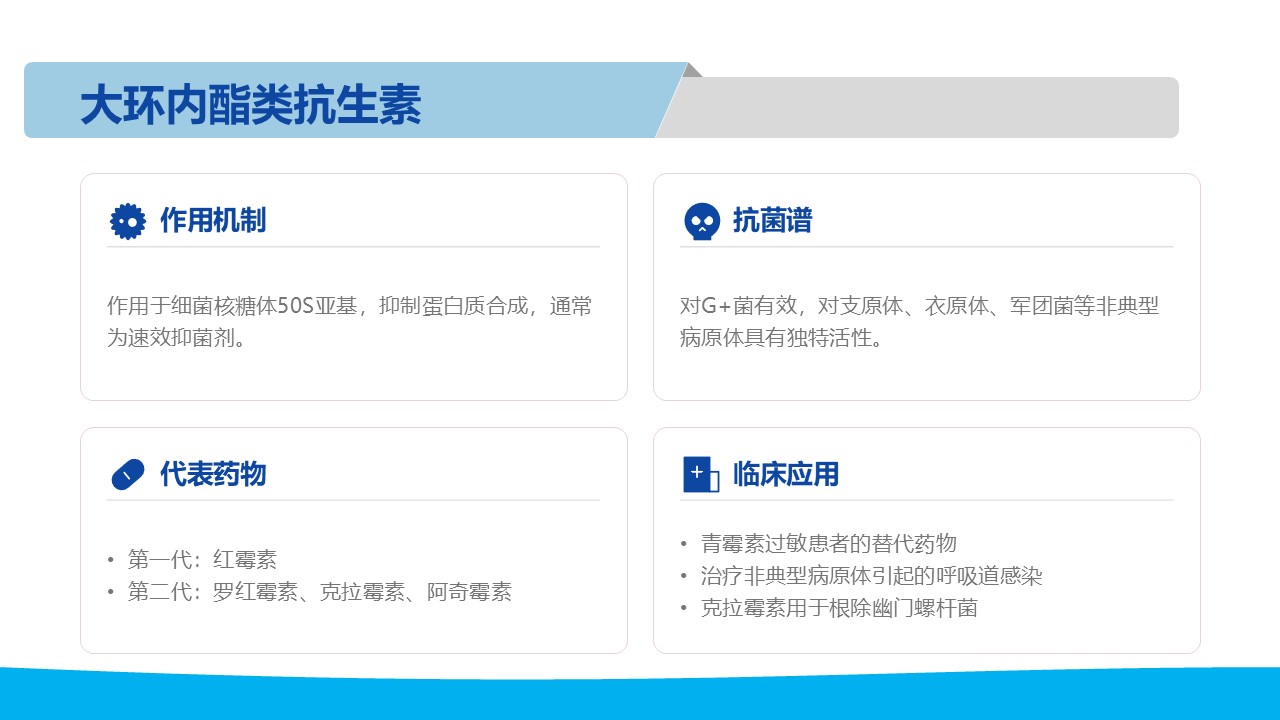Select the skull icon next to 抗菌谱
This screenshot has height=720, width=1280.
click(701, 221)
